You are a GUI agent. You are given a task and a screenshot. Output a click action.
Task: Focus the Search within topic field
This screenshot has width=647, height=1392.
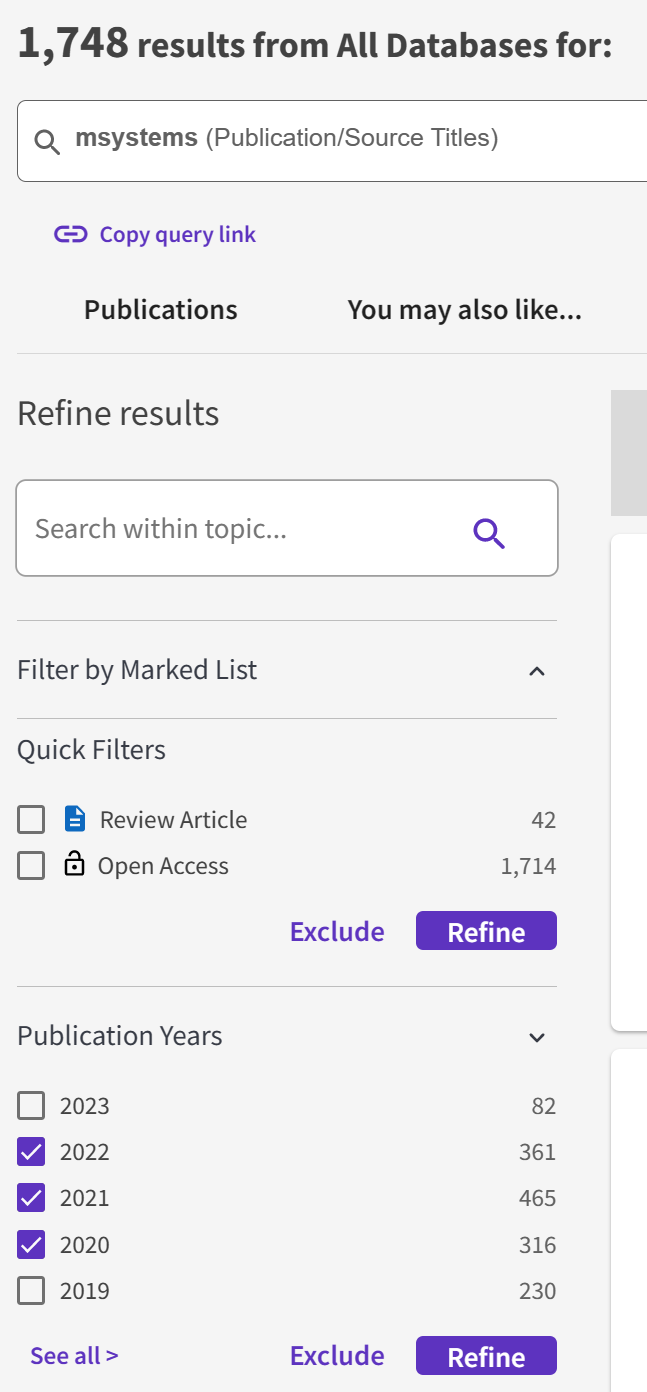tap(240, 529)
